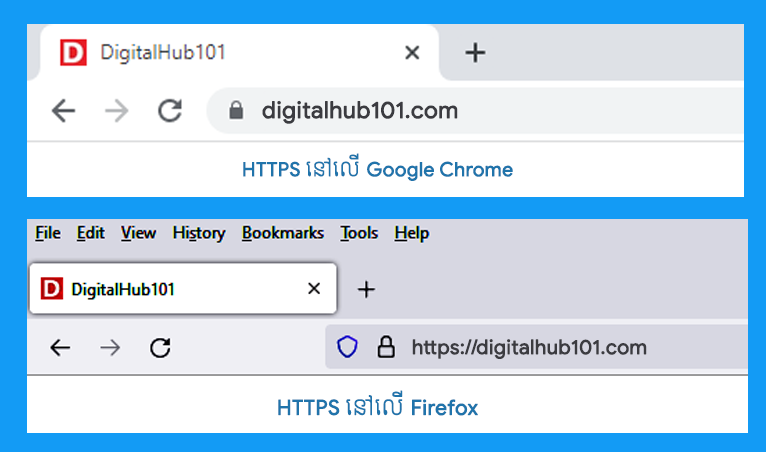Close the DigitalHub101 tab in Firefox
Image resolution: width=766 pixels, height=452 pixels.
click(x=314, y=289)
